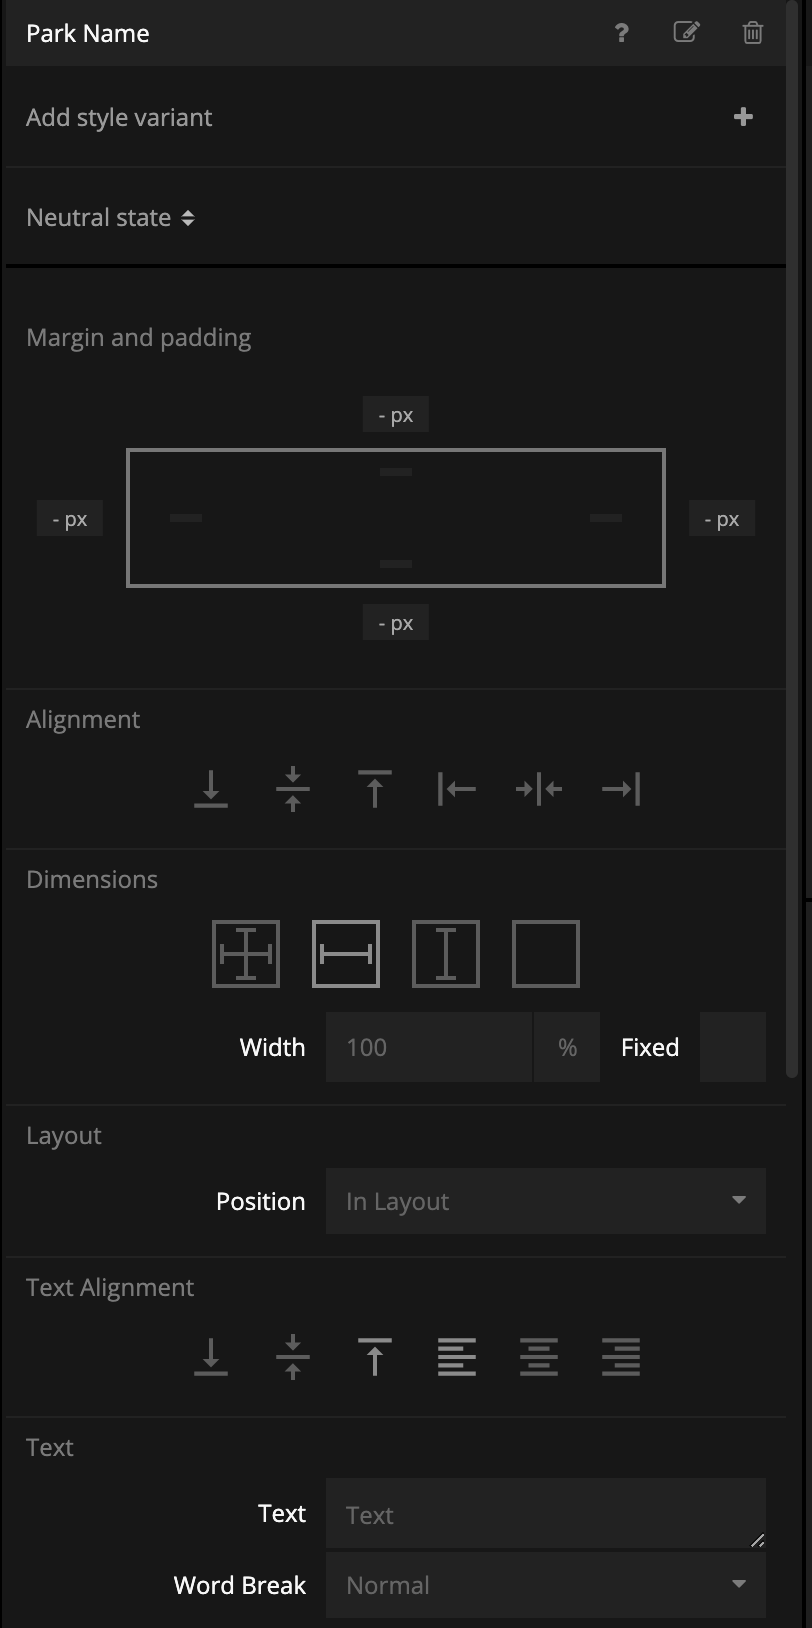The height and width of the screenshot is (1628, 812).
Task: Open the Position dropdown
Action: (x=546, y=1201)
